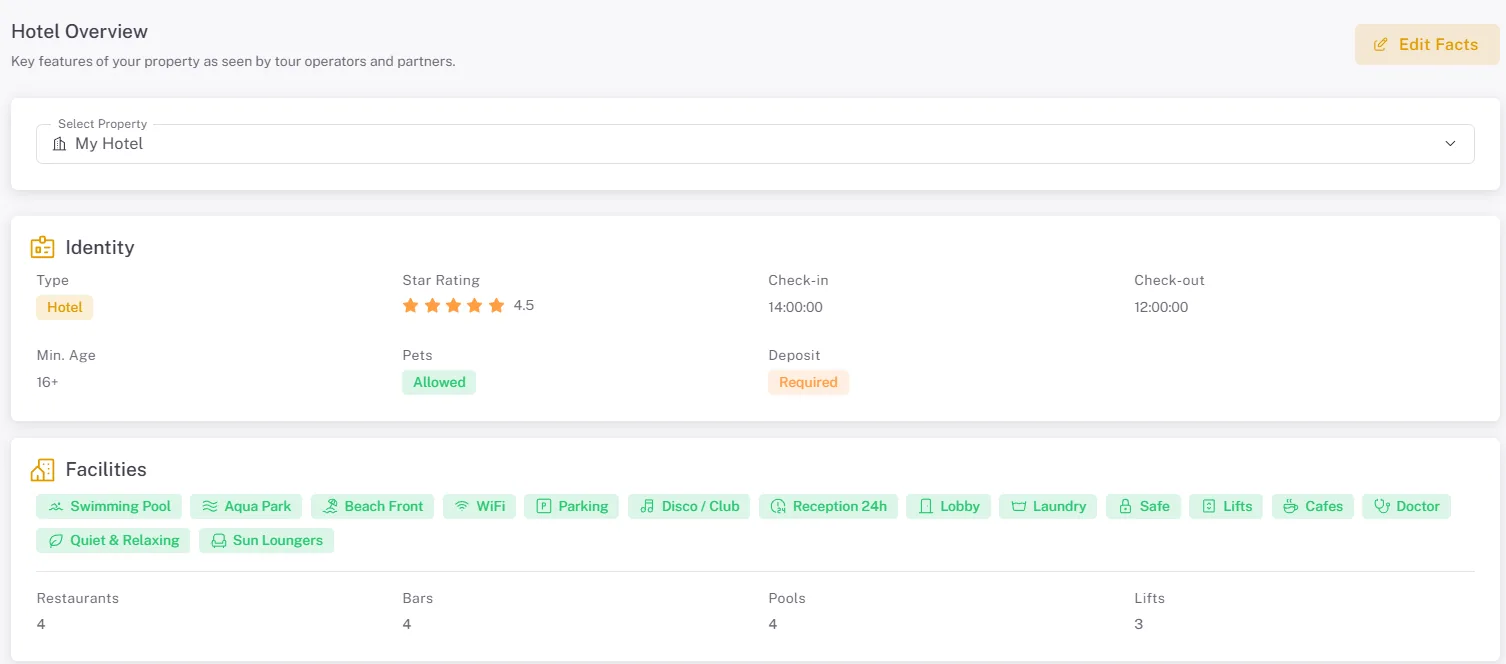Click the Aqua Park waves icon

click(x=210, y=507)
